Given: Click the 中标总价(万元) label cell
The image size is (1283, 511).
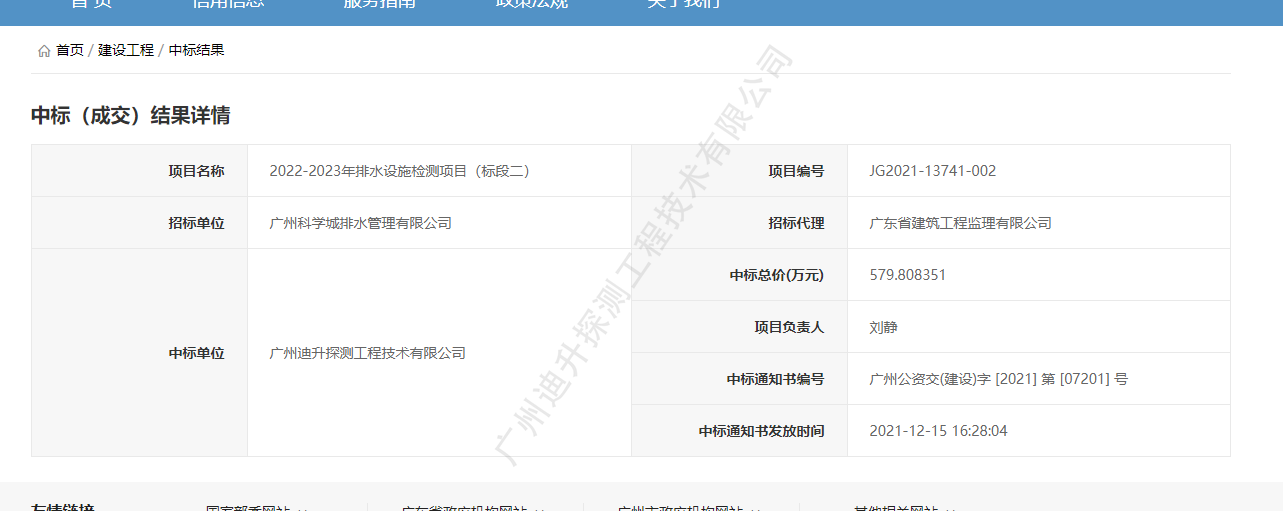Looking at the screenshot, I should [740, 275].
